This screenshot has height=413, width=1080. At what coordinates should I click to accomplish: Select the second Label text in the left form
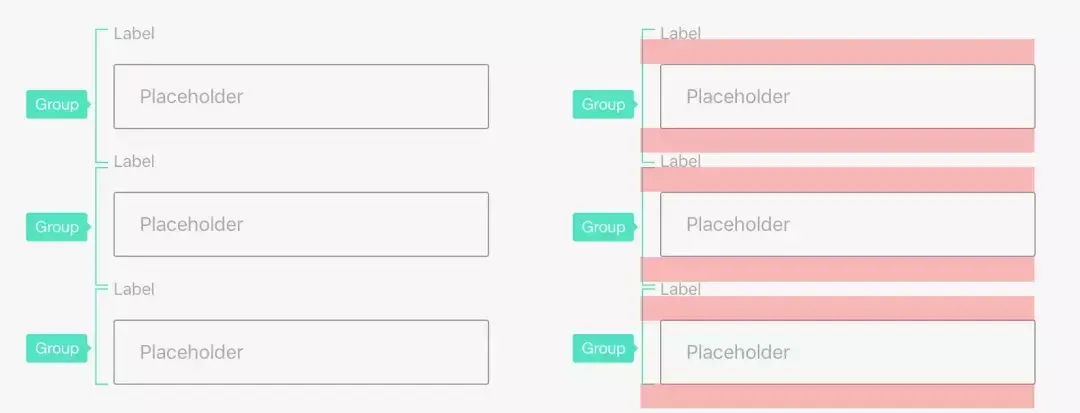(x=134, y=161)
